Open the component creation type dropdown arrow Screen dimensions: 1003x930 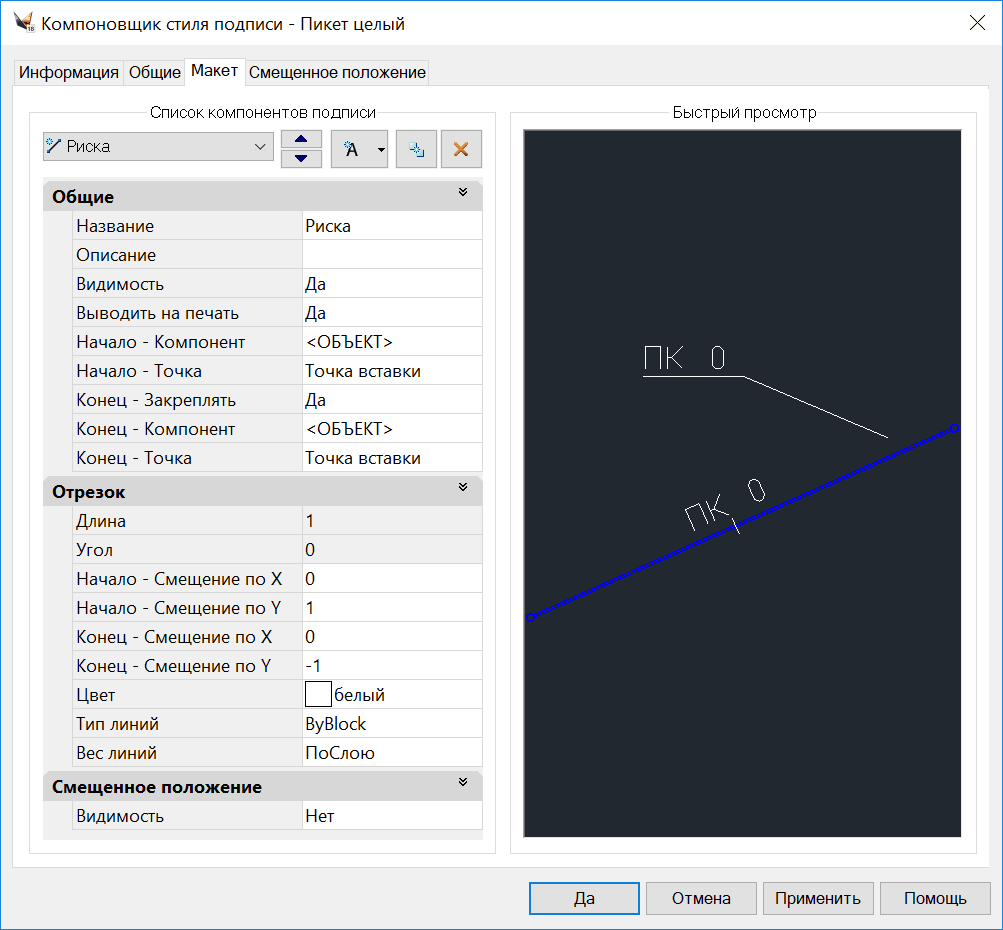click(381, 149)
